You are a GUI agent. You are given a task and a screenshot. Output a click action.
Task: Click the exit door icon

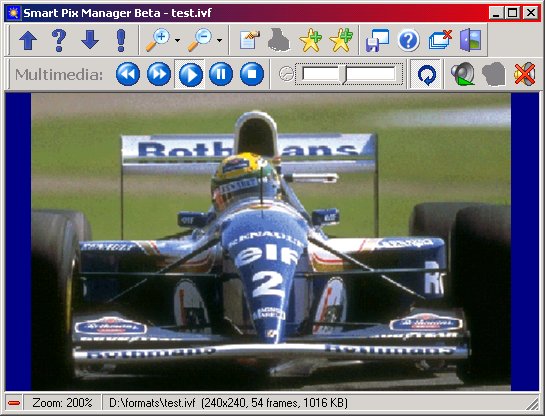click(471, 40)
